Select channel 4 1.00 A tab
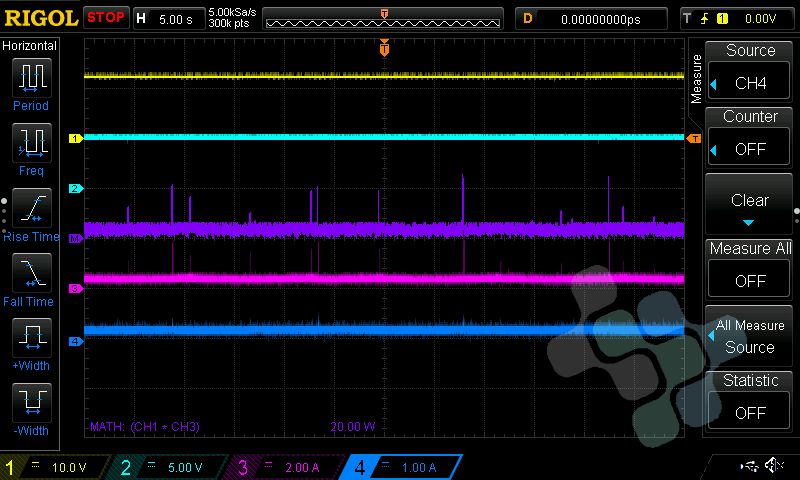800x480 pixels. 403,467
